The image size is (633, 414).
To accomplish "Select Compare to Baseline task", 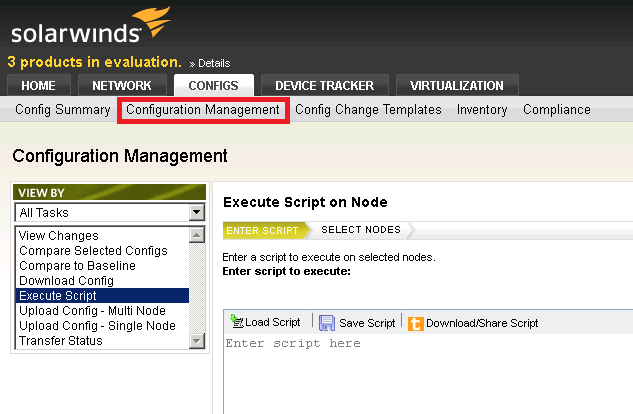I will [x=102, y=266].
